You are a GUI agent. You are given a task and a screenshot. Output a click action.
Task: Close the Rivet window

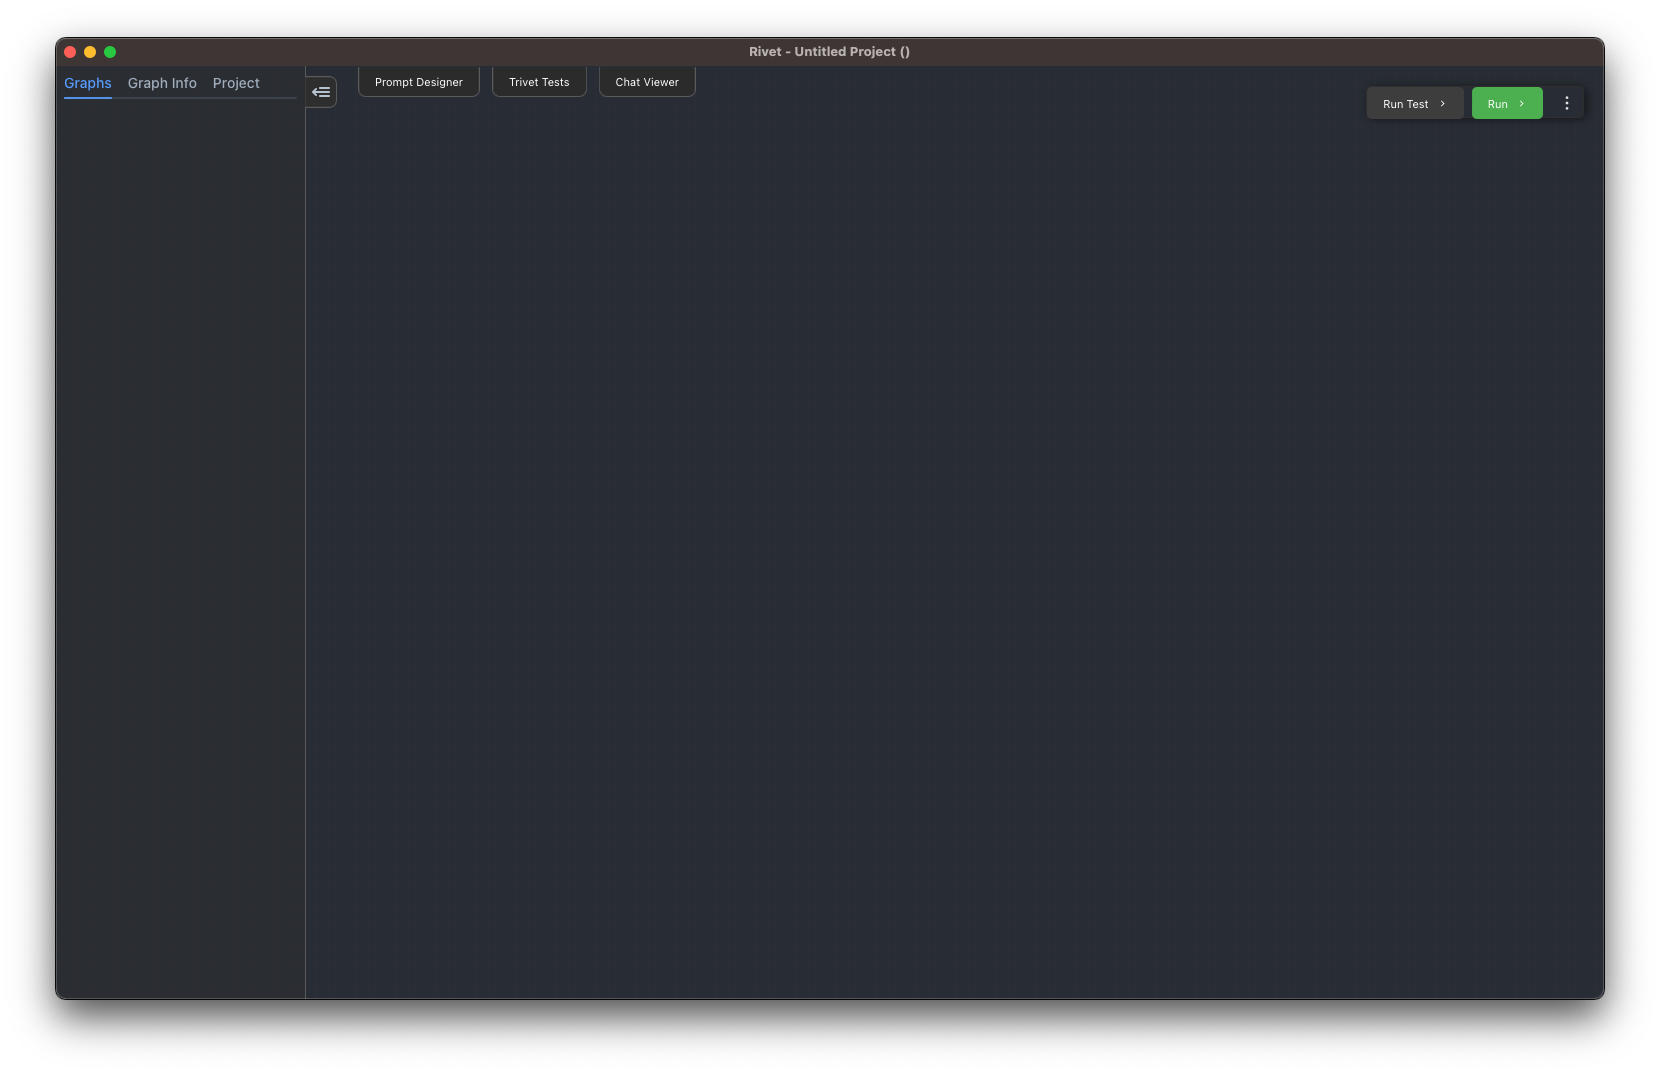pos(70,52)
